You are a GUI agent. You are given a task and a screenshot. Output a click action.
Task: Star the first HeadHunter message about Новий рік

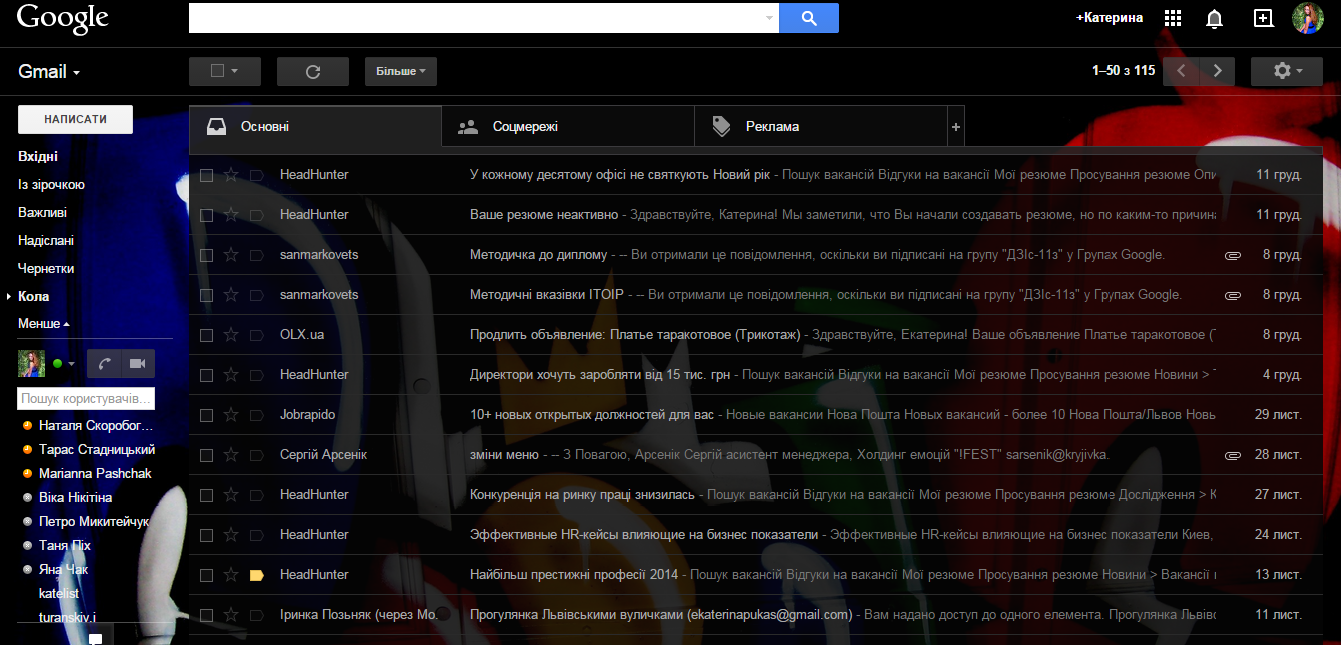coord(231,175)
